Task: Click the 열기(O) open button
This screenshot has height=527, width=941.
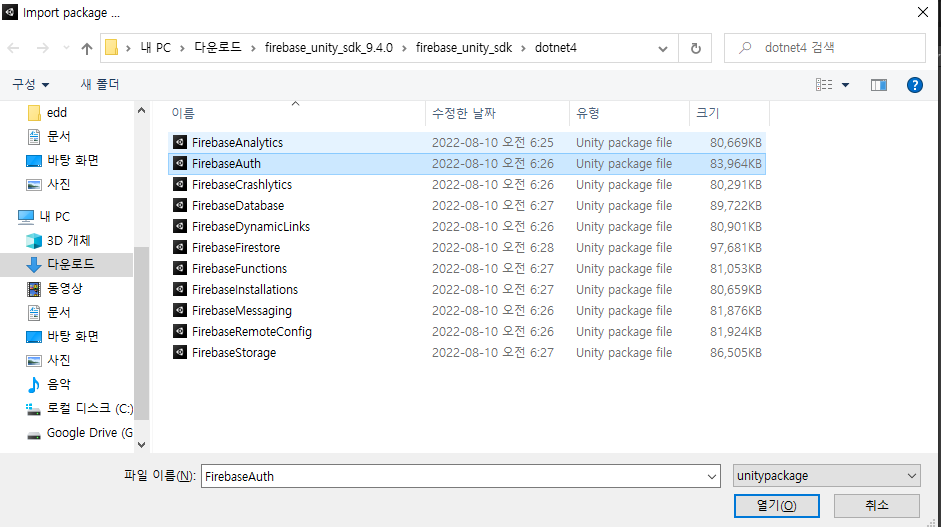Action: pyautogui.click(x=777, y=505)
